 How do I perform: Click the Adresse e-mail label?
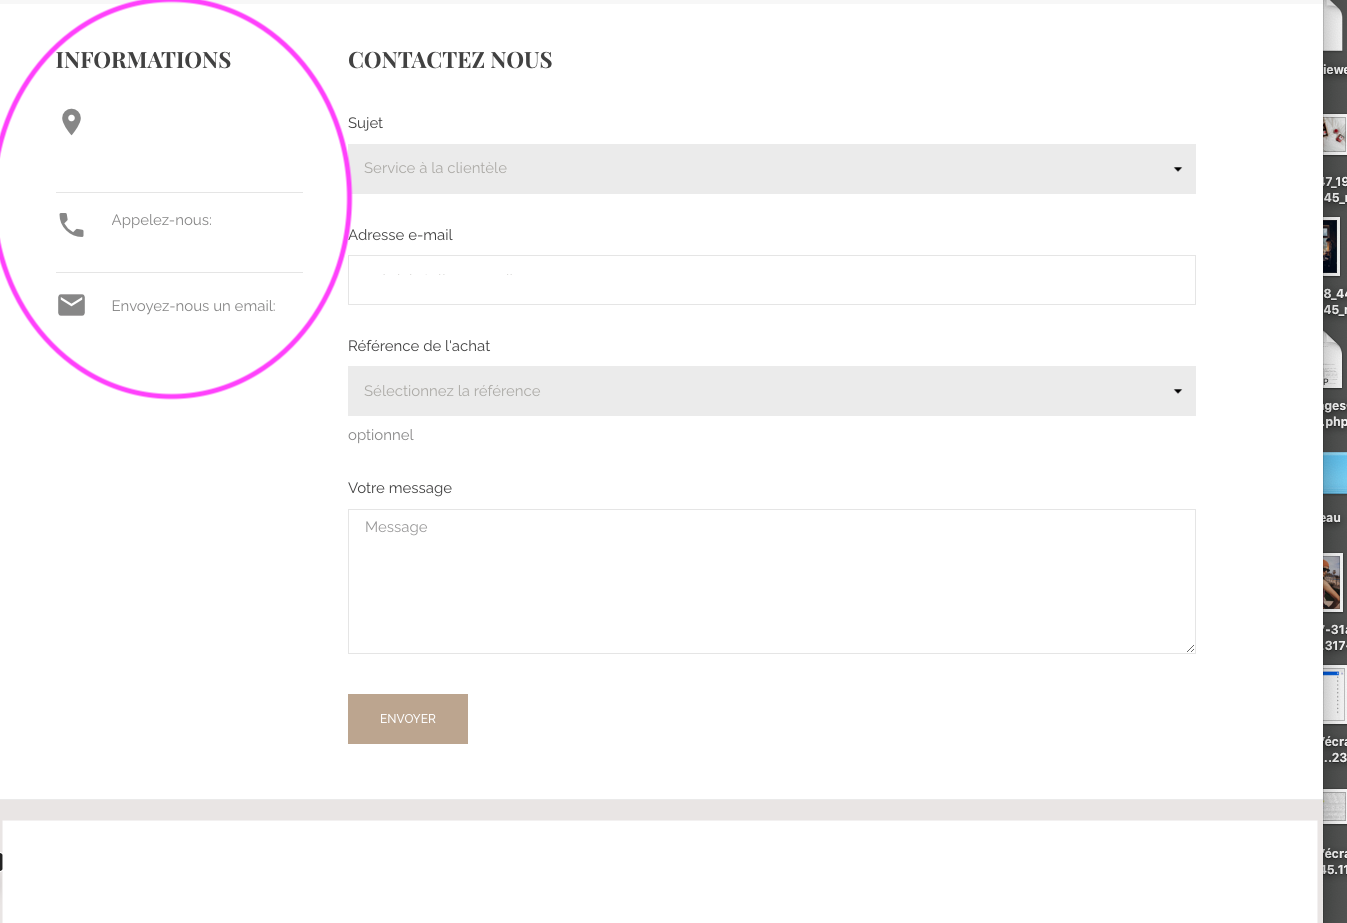point(400,235)
